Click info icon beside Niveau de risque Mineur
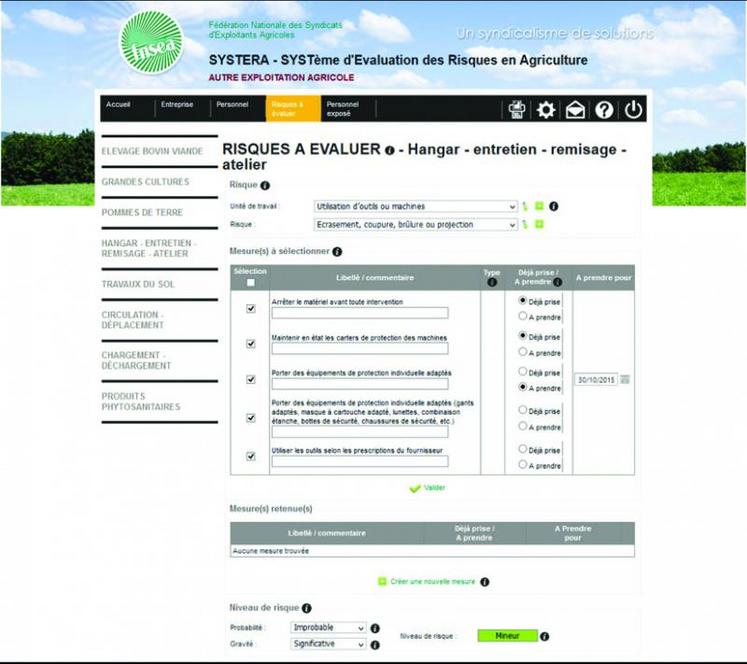The height and width of the screenshot is (664, 747). pyautogui.click(x=545, y=636)
